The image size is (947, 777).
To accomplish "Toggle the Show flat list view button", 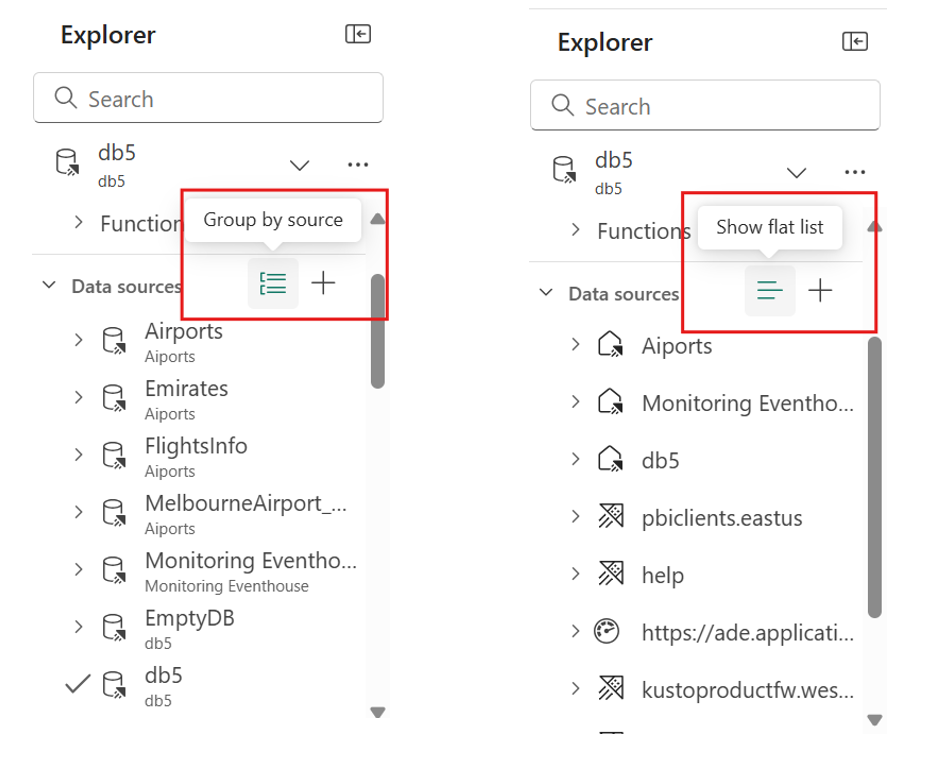I will (x=770, y=291).
